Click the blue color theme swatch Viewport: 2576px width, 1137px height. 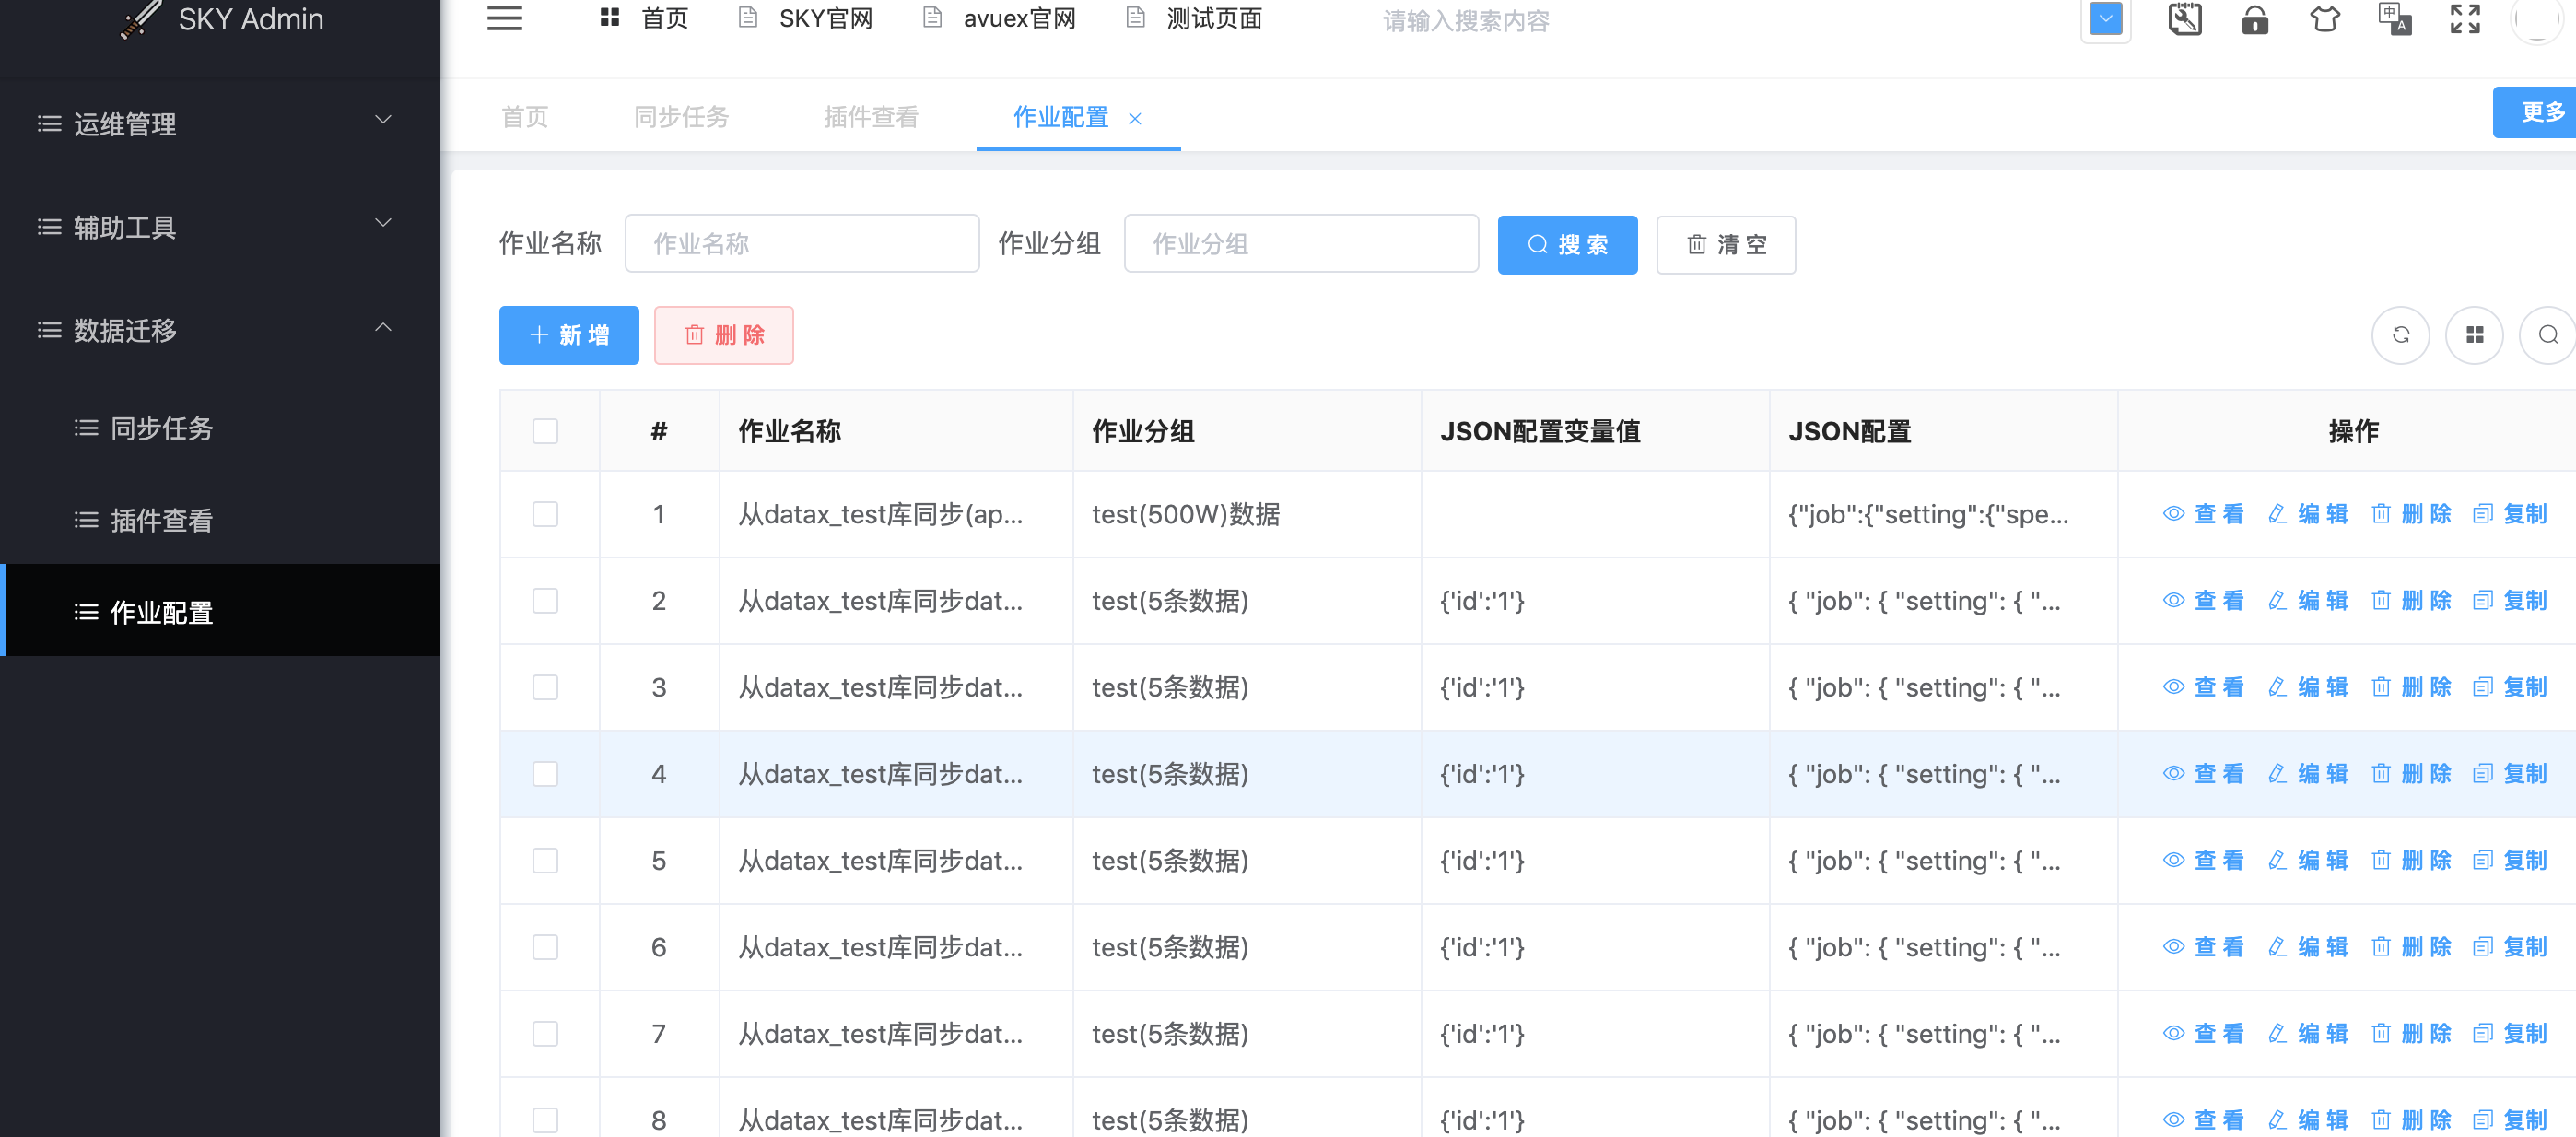[x=2105, y=20]
